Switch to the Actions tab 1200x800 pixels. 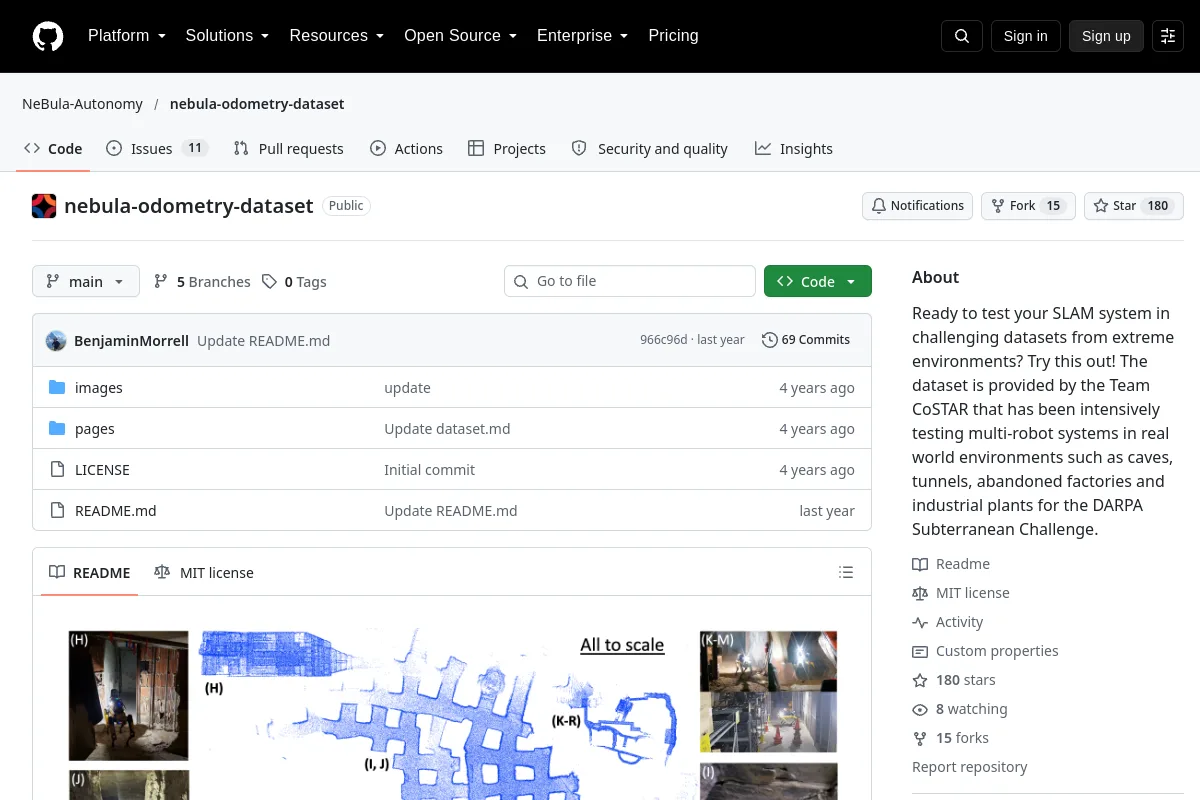coord(406,148)
